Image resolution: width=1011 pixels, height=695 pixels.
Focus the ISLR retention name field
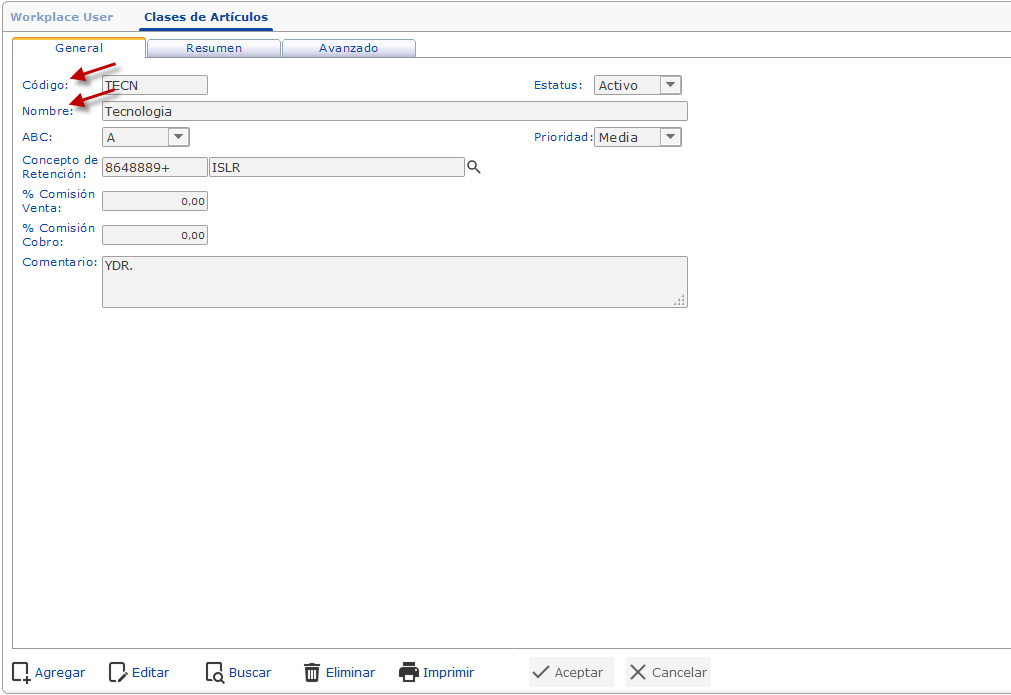[337, 167]
